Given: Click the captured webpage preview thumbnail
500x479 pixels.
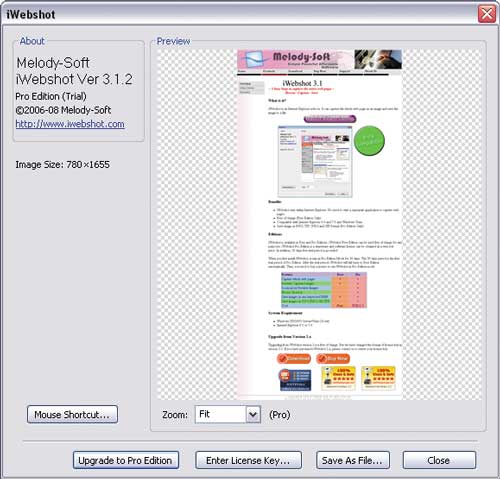Looking at the screenshot, I should pyautogui.click(x=319, y=224).
